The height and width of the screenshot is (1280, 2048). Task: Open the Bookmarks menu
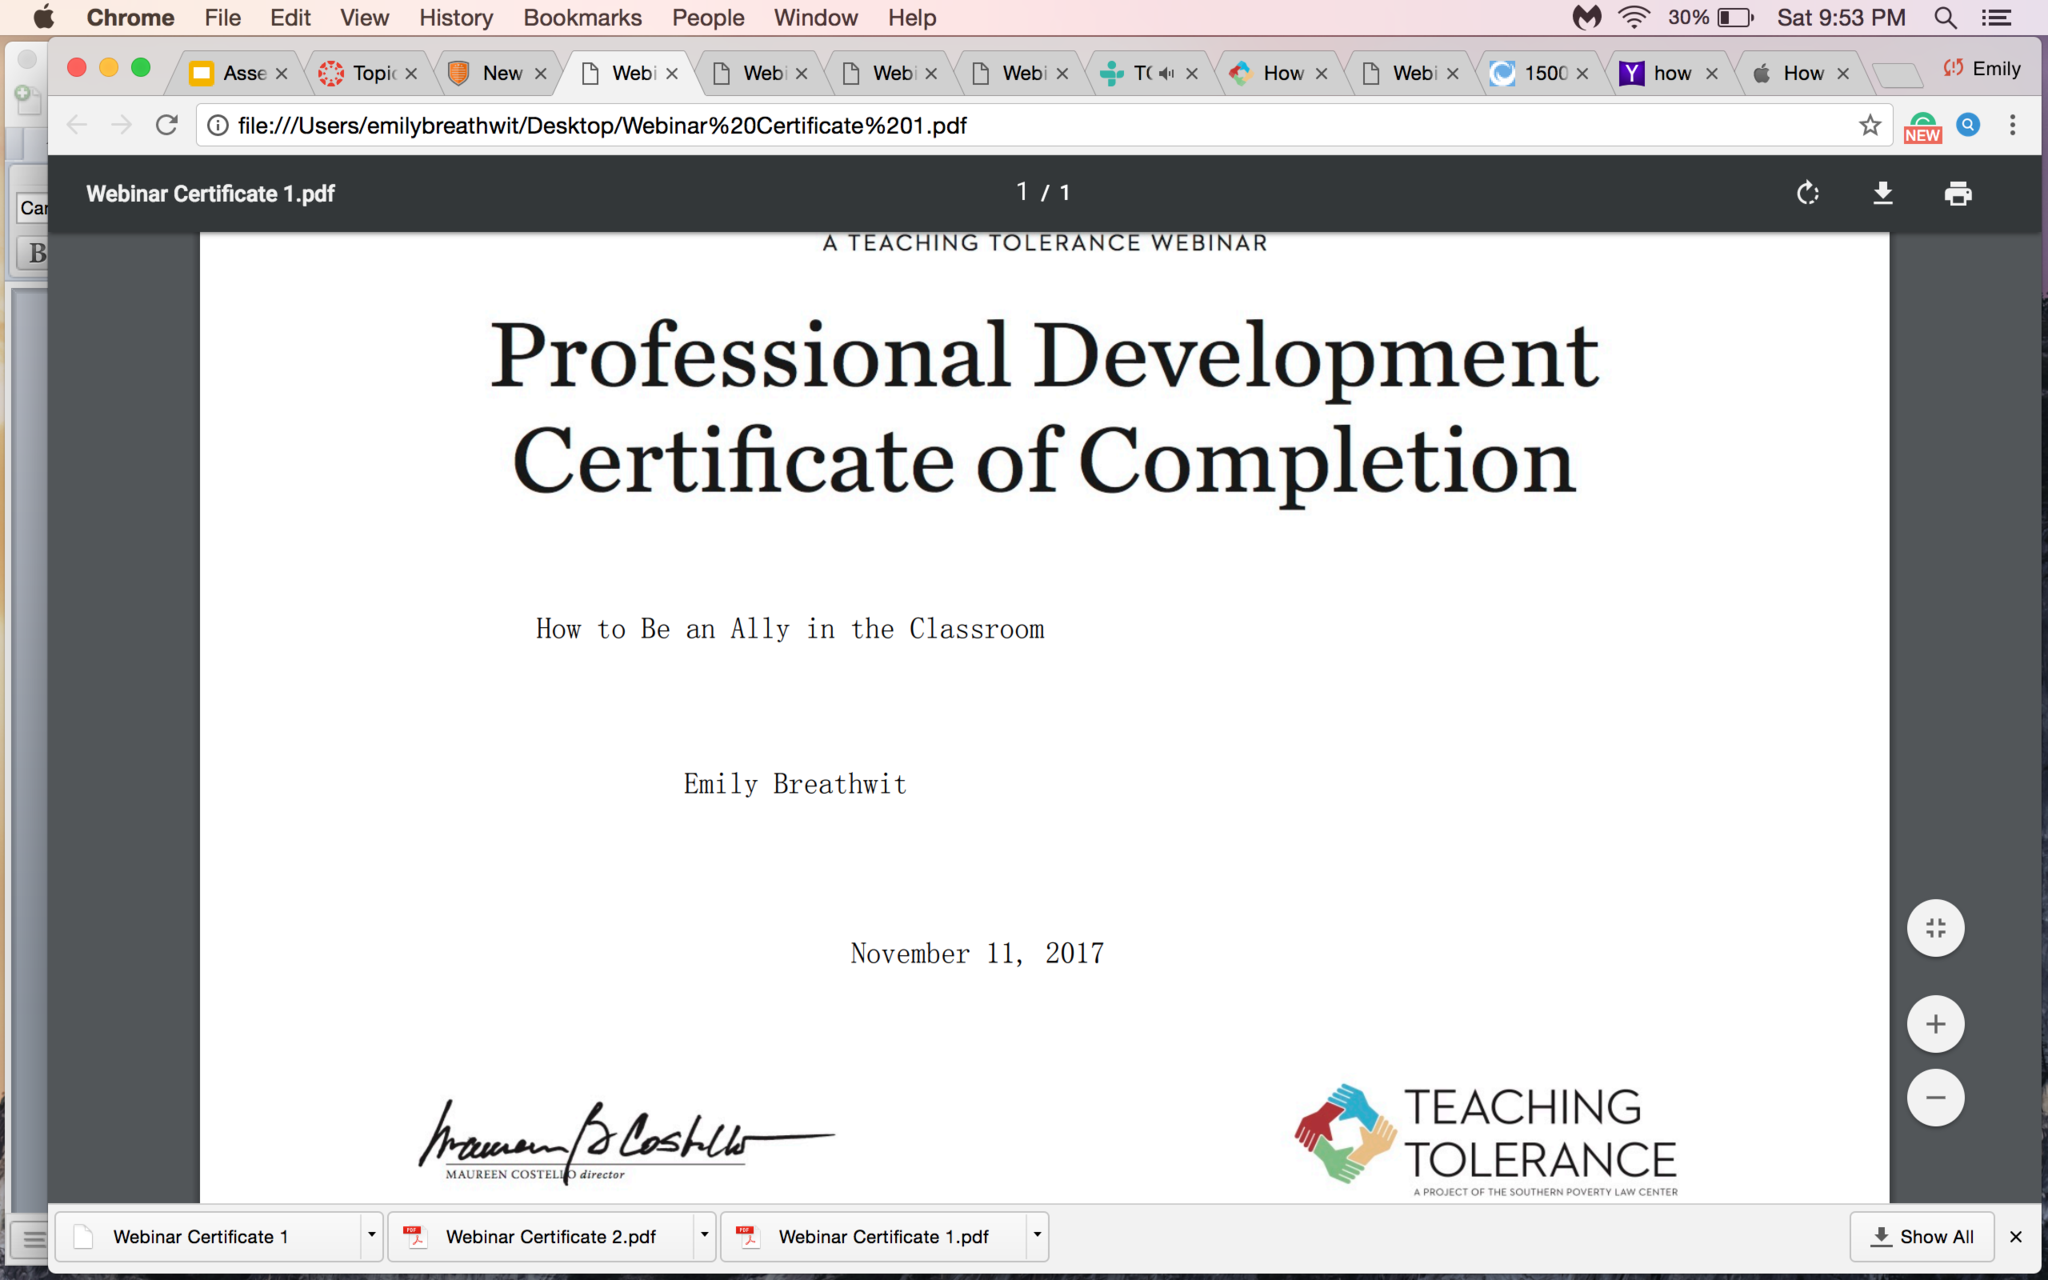coord(582,18)
